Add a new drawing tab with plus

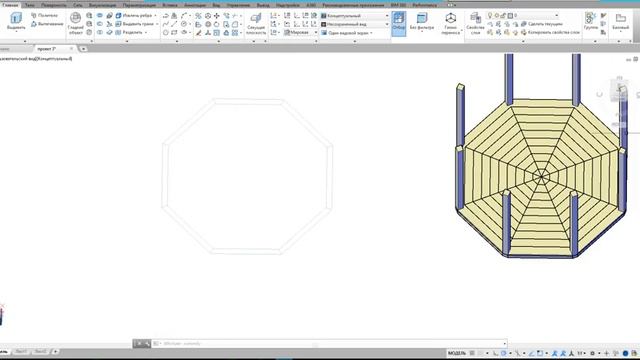point(83,49)
